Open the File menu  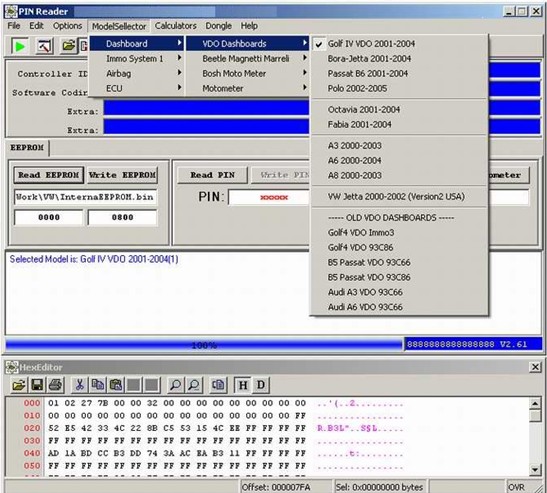14,26
